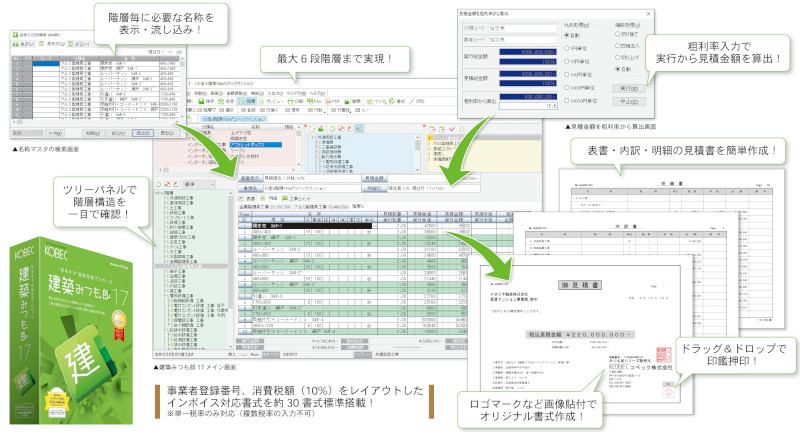This screenshot has height=432, width=800.
Task: Close the gross margin calculation dialog
Action: click(648, 14)
